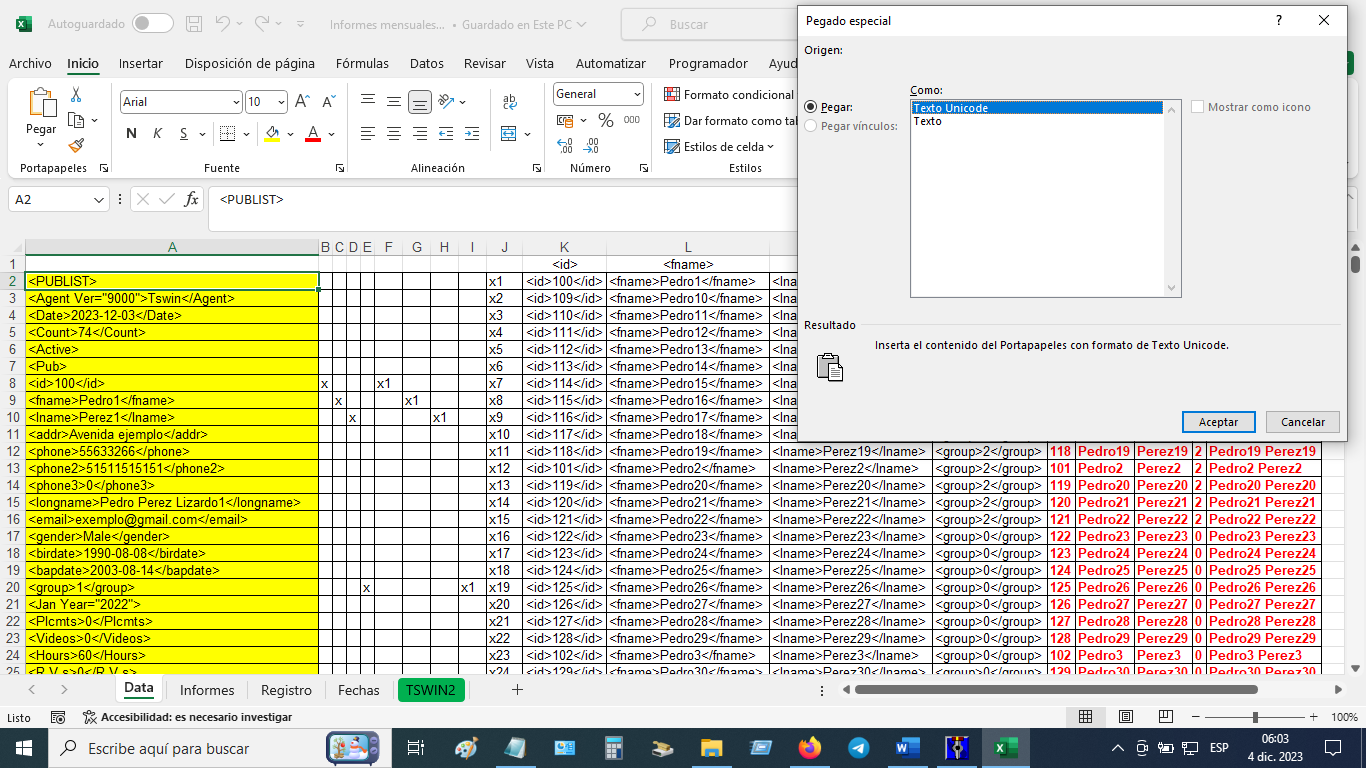This screenshot has height=768, width=1366.
Task: Expand the Name Box dropdown arrow
Action: point(99,200)
